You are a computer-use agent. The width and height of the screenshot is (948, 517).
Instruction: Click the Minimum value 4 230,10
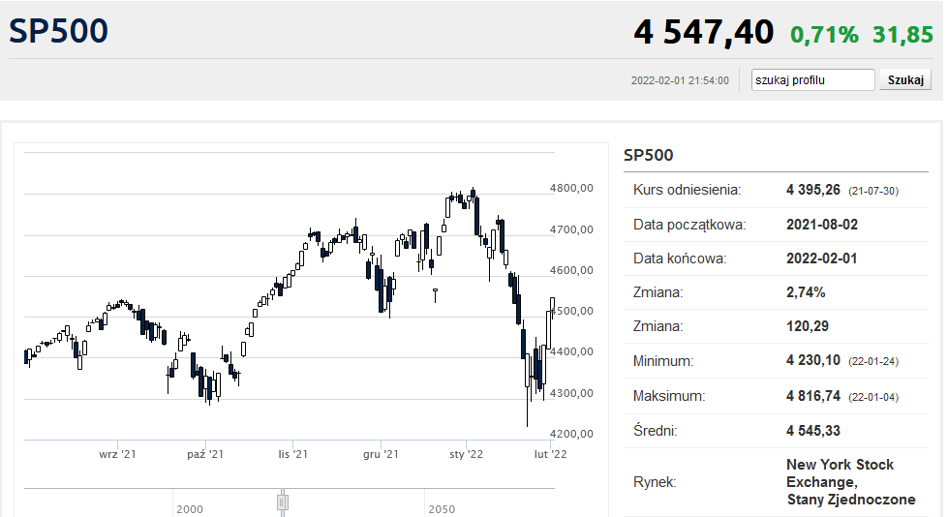pyautogui.click(x=815, y=361)
